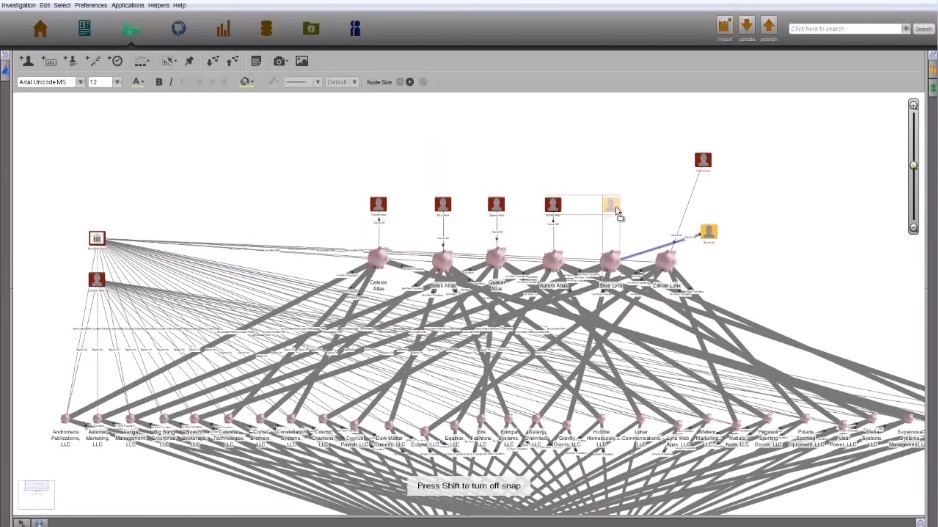
Task: Open the font color A dropdown
Action: tap(138, 82)
